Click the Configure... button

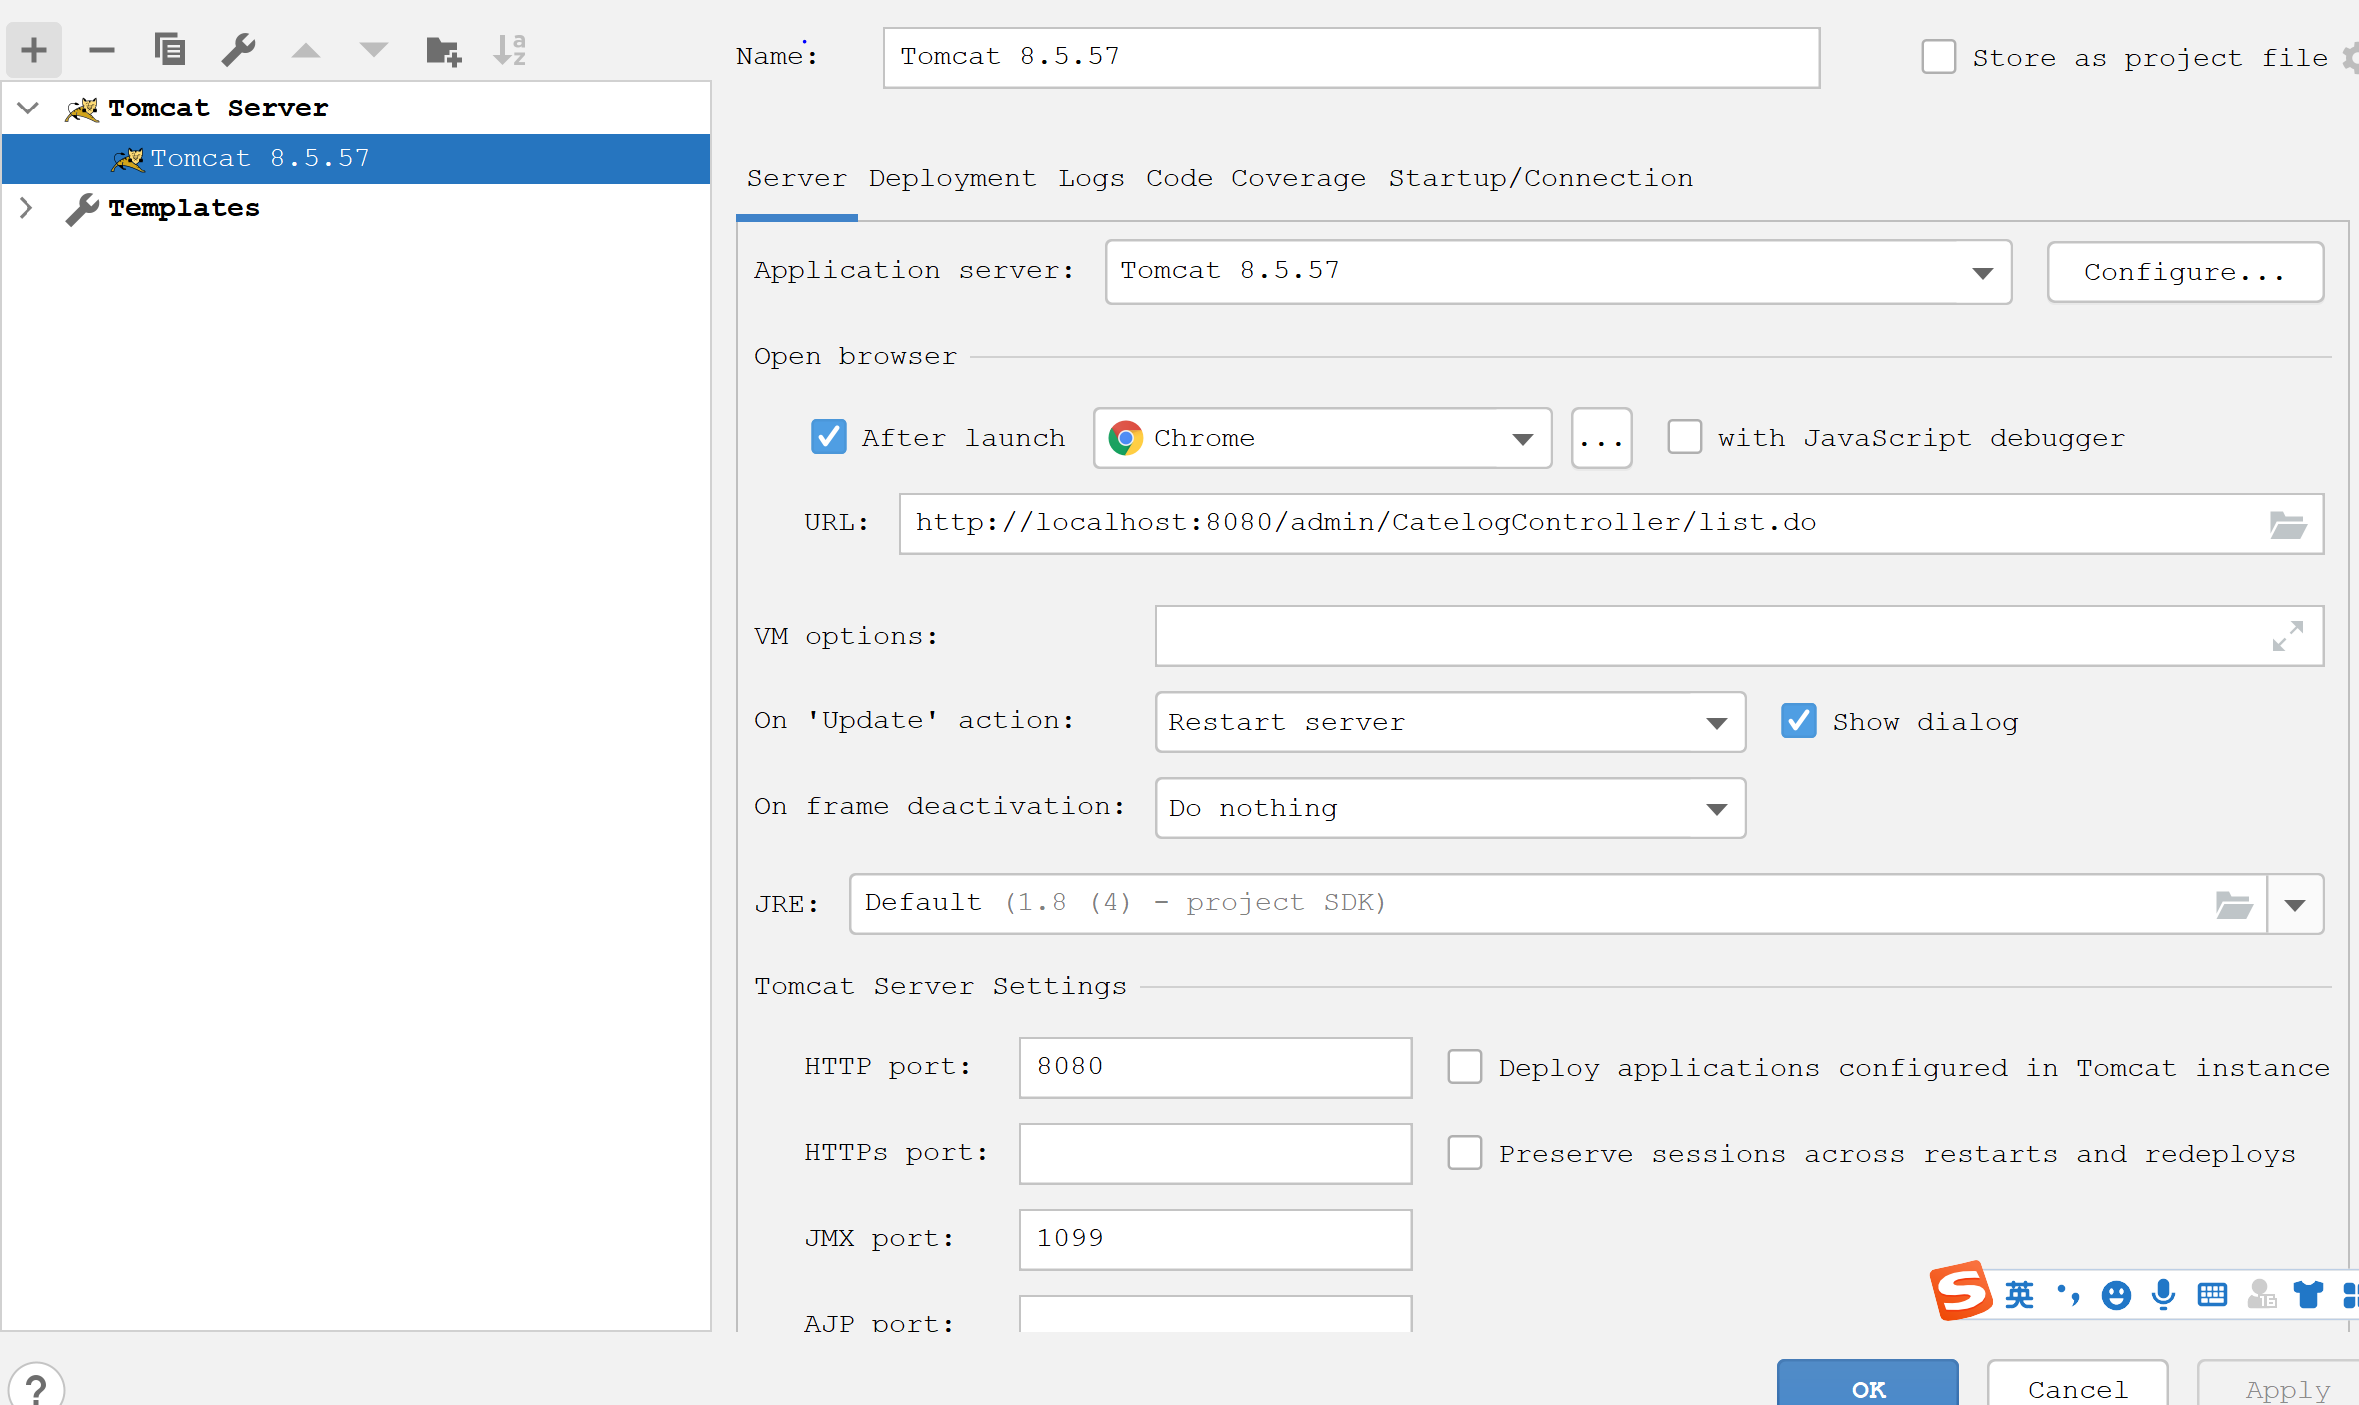2185,272
